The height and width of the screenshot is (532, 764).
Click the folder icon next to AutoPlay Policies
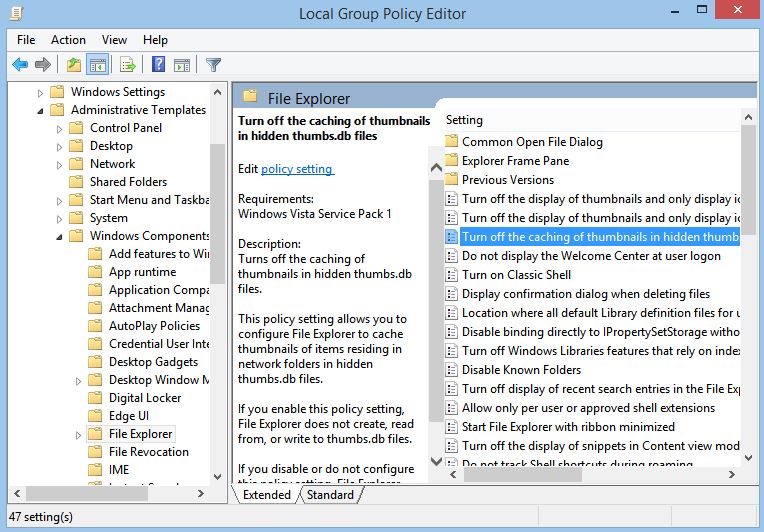coord(95,326)
